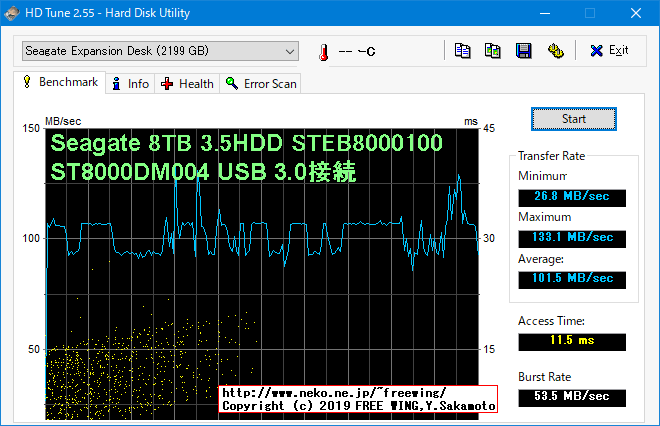Click the thermometer temperature icon
Screen dimensions: 660x426
[324, 52]
